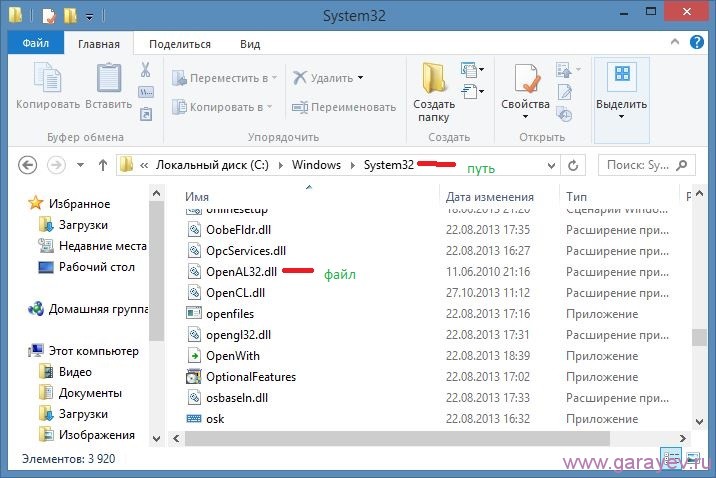Expand the Delete (Удалить) dropdown arrow
Viewport: 716px width, 478px height.
(361, 78)
